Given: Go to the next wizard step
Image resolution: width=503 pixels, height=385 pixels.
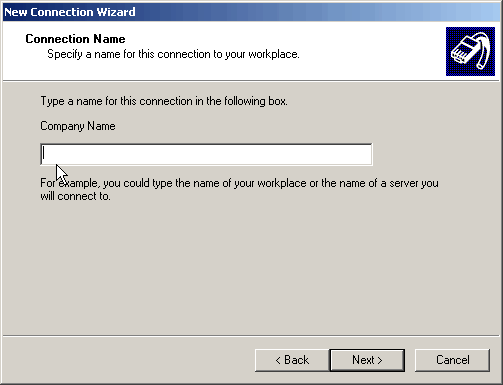Looking at the screenshot, I should click(367, 360).
